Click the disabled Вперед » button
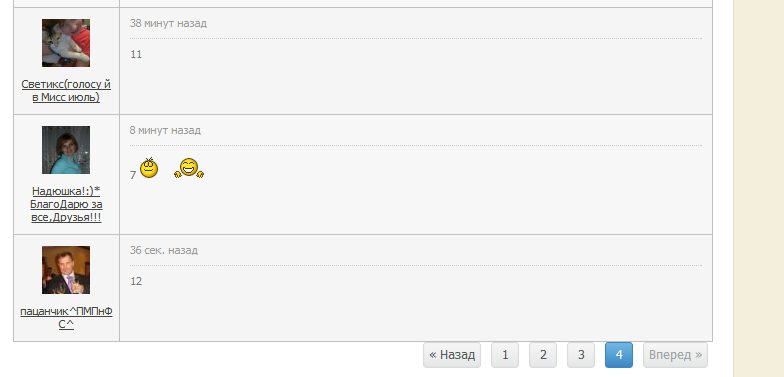 (x=676, y=355)
